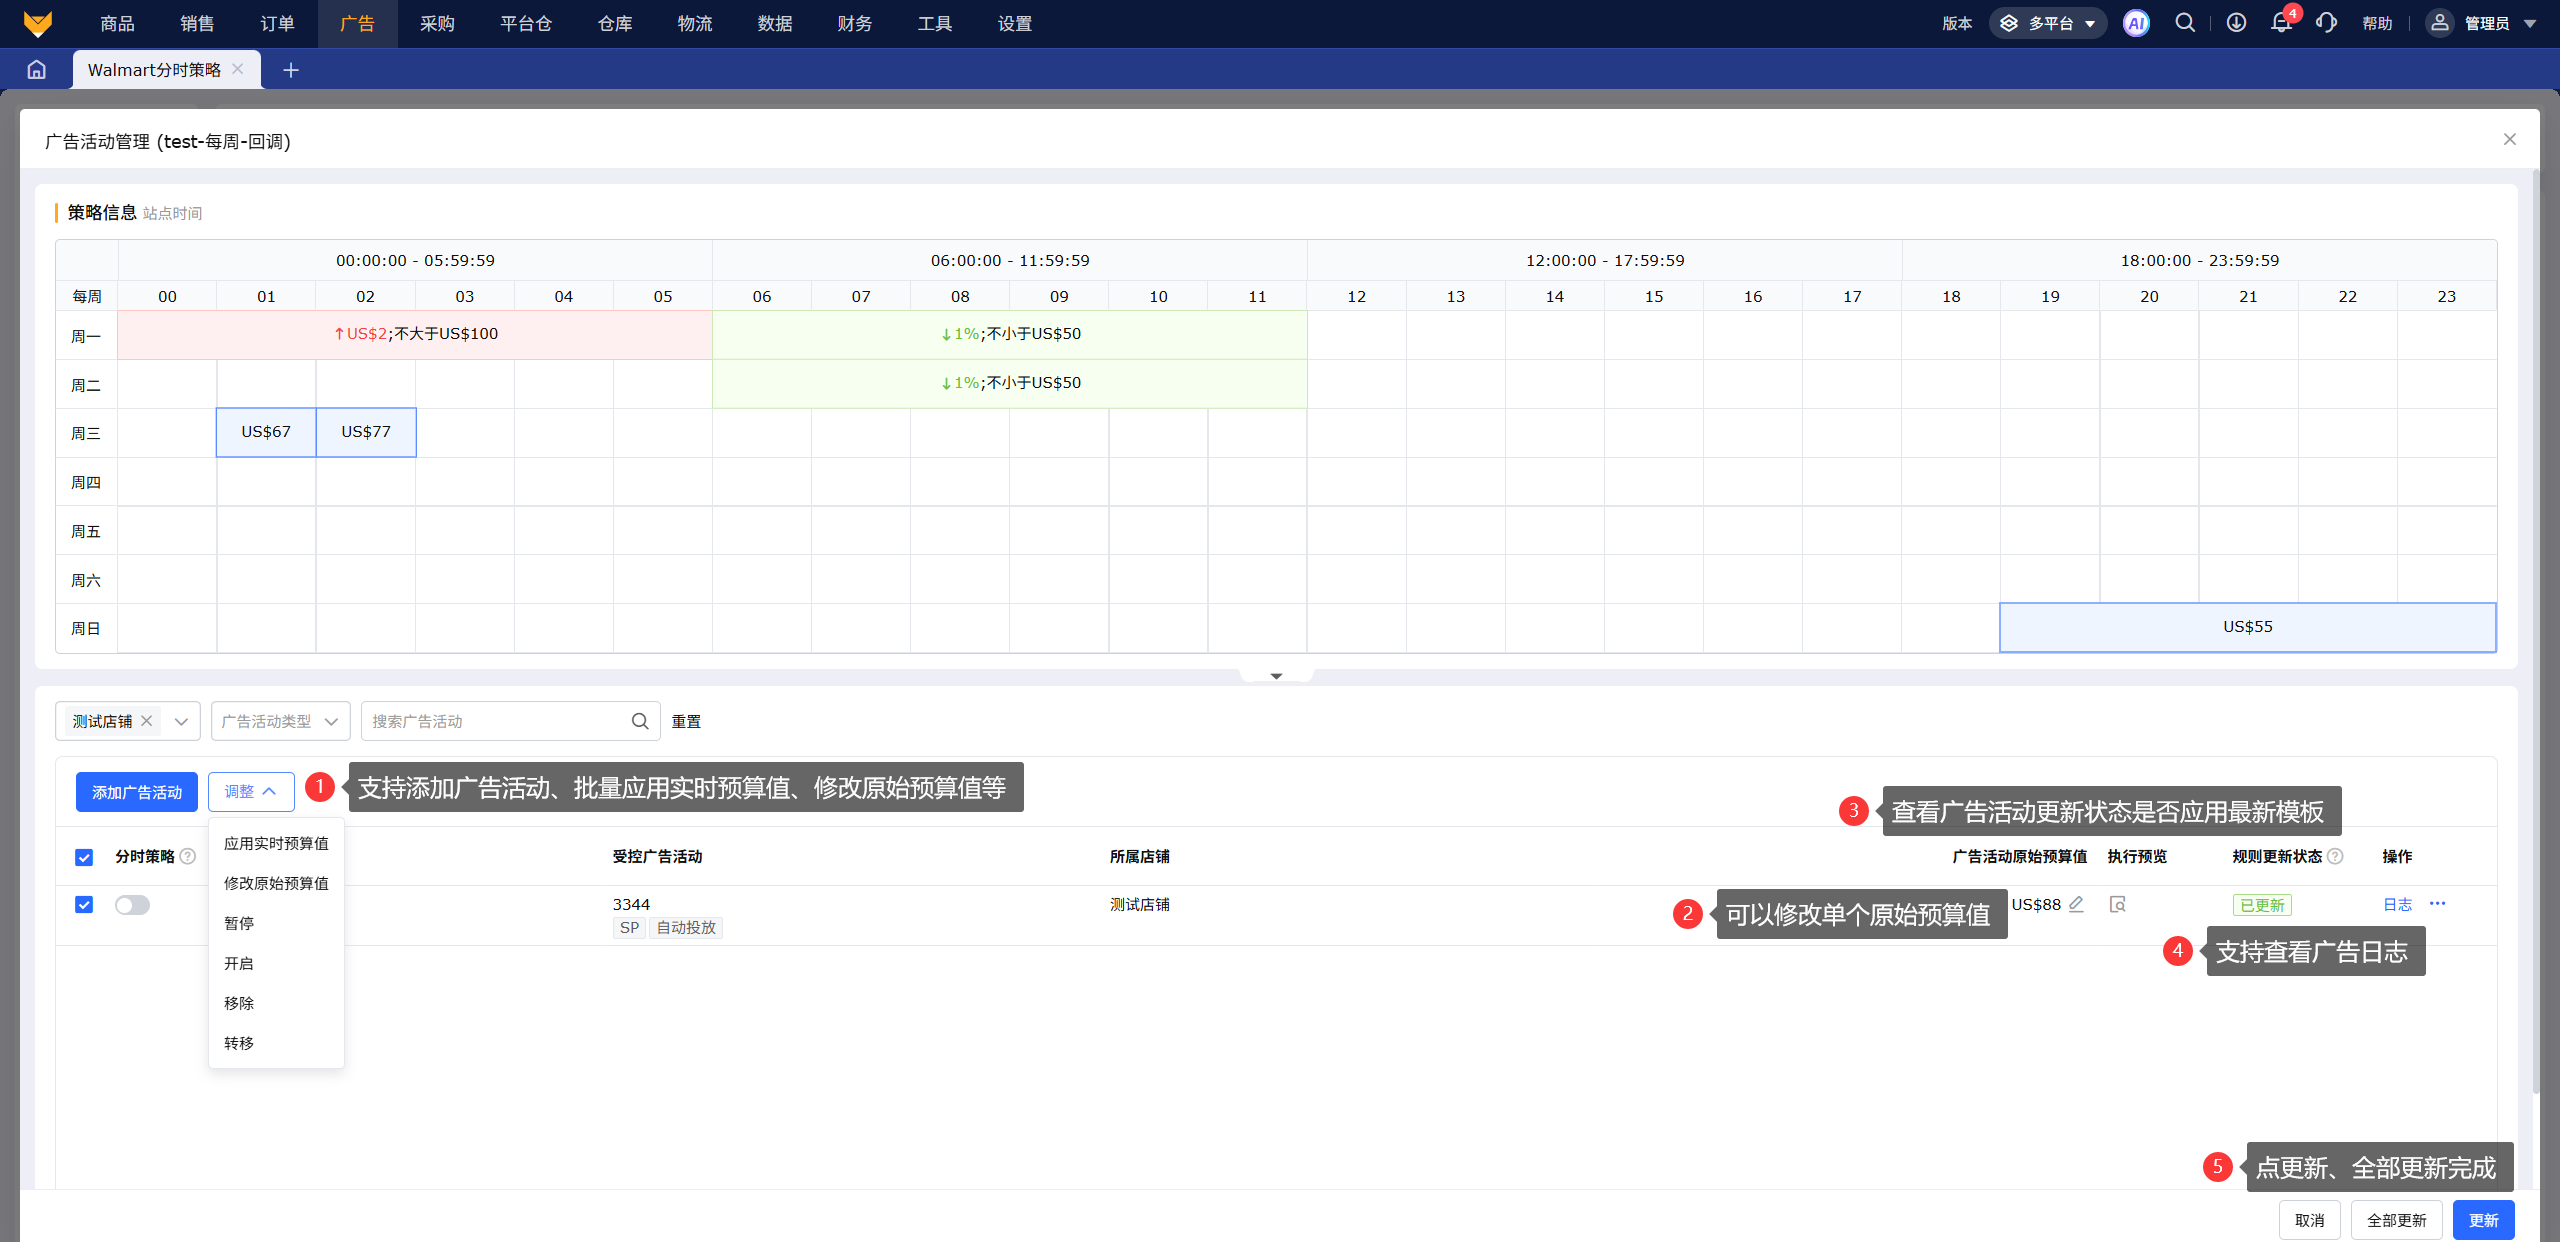Open the 日志 link for the campaign
This screenshot has height=1242, width=2560.
(x=2397, y=904)
